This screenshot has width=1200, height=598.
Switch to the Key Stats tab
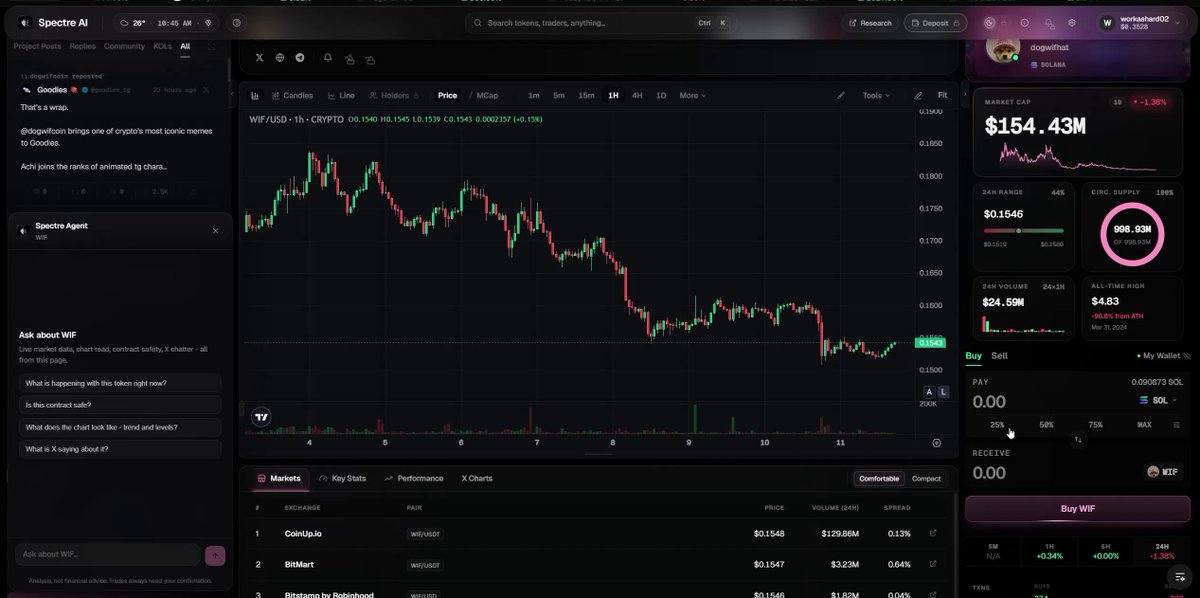[342, 479]
